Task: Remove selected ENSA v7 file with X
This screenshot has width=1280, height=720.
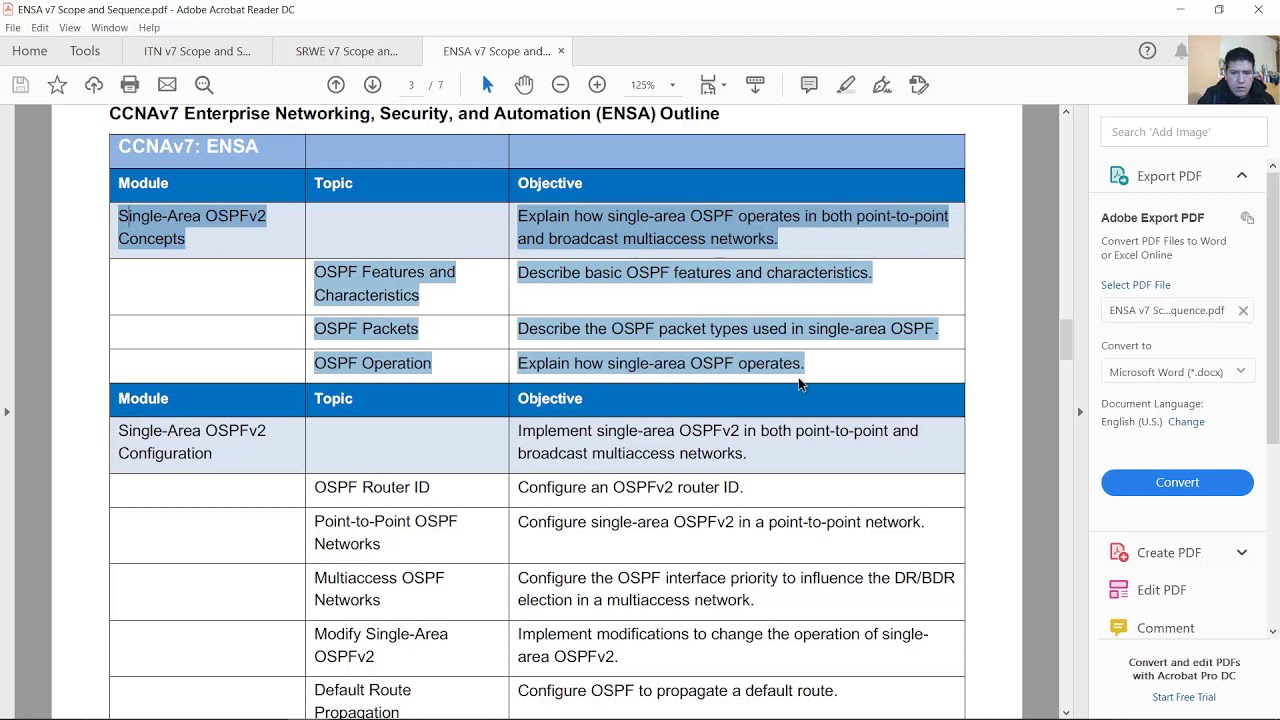Action: coord(1243,311)
